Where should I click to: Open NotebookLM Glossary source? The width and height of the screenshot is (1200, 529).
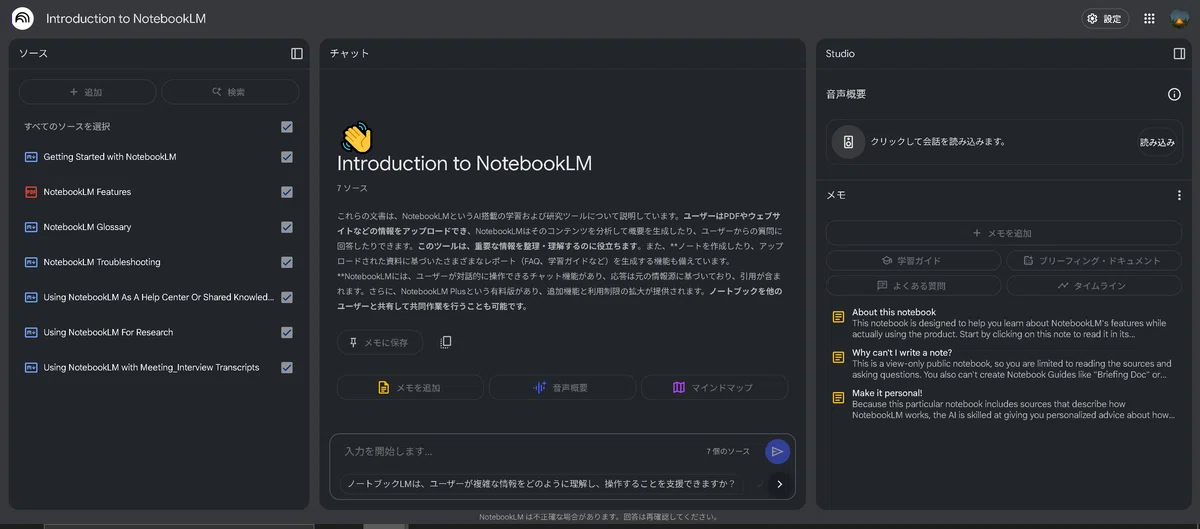tap(87, 227)
